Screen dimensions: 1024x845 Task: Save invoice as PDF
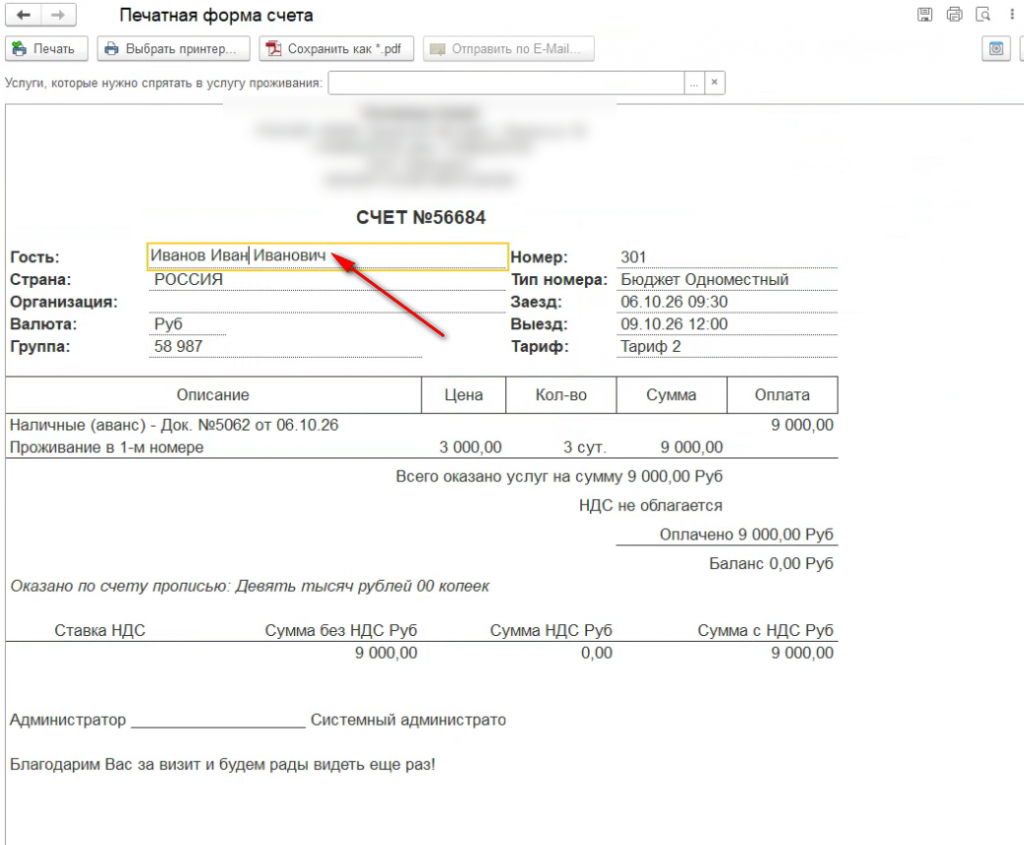(336, 49)
